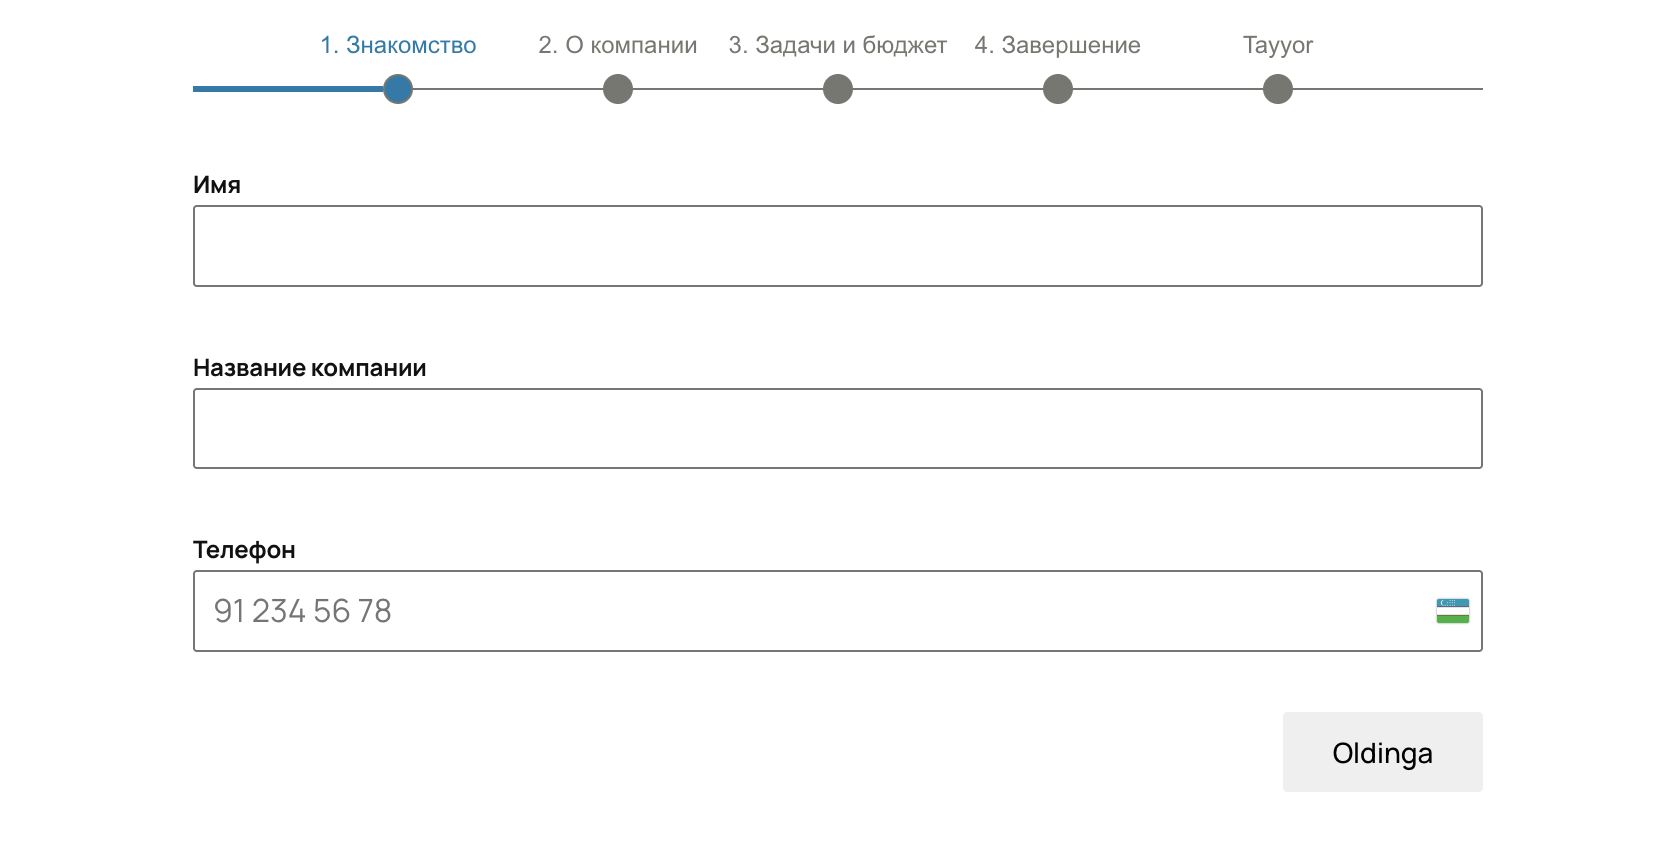Click into the Название компании field
This screenshot has height=850, width=1668.
[838, 429]
